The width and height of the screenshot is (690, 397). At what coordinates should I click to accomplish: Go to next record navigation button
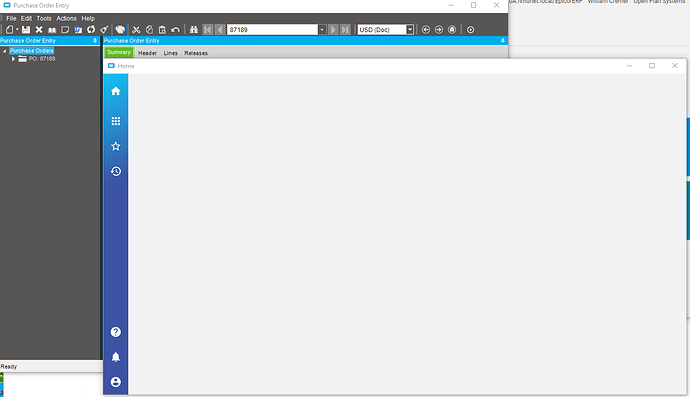coord(333,29)
